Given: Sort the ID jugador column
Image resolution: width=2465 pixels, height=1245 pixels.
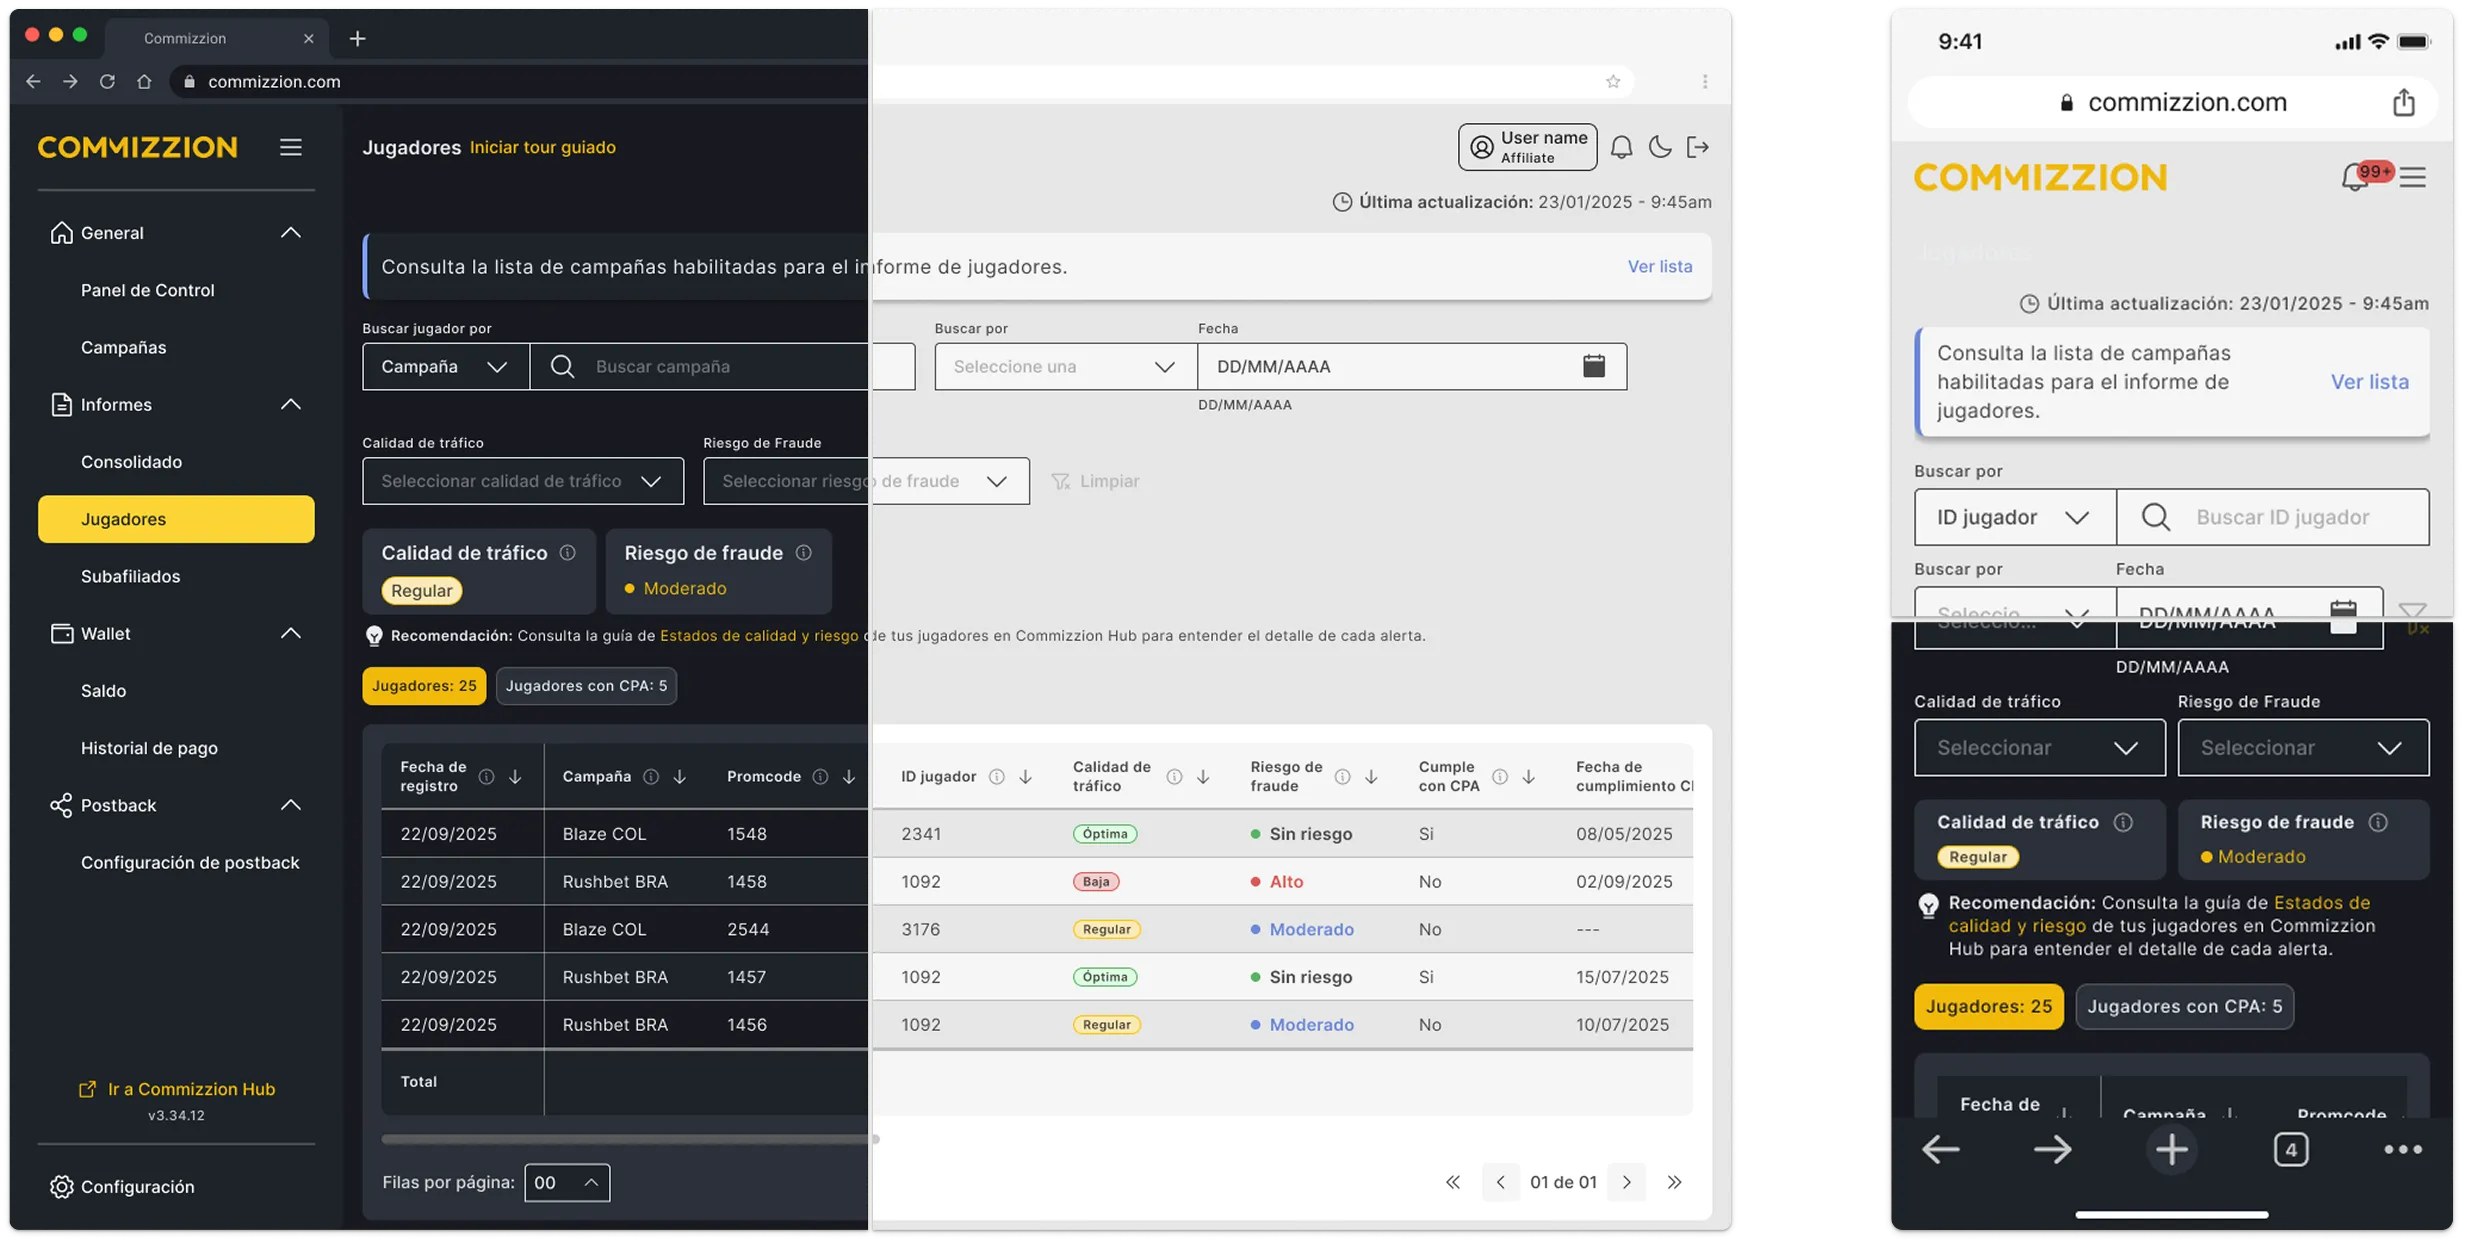Looking at the screenshot, I should (x=1025, y=777).
